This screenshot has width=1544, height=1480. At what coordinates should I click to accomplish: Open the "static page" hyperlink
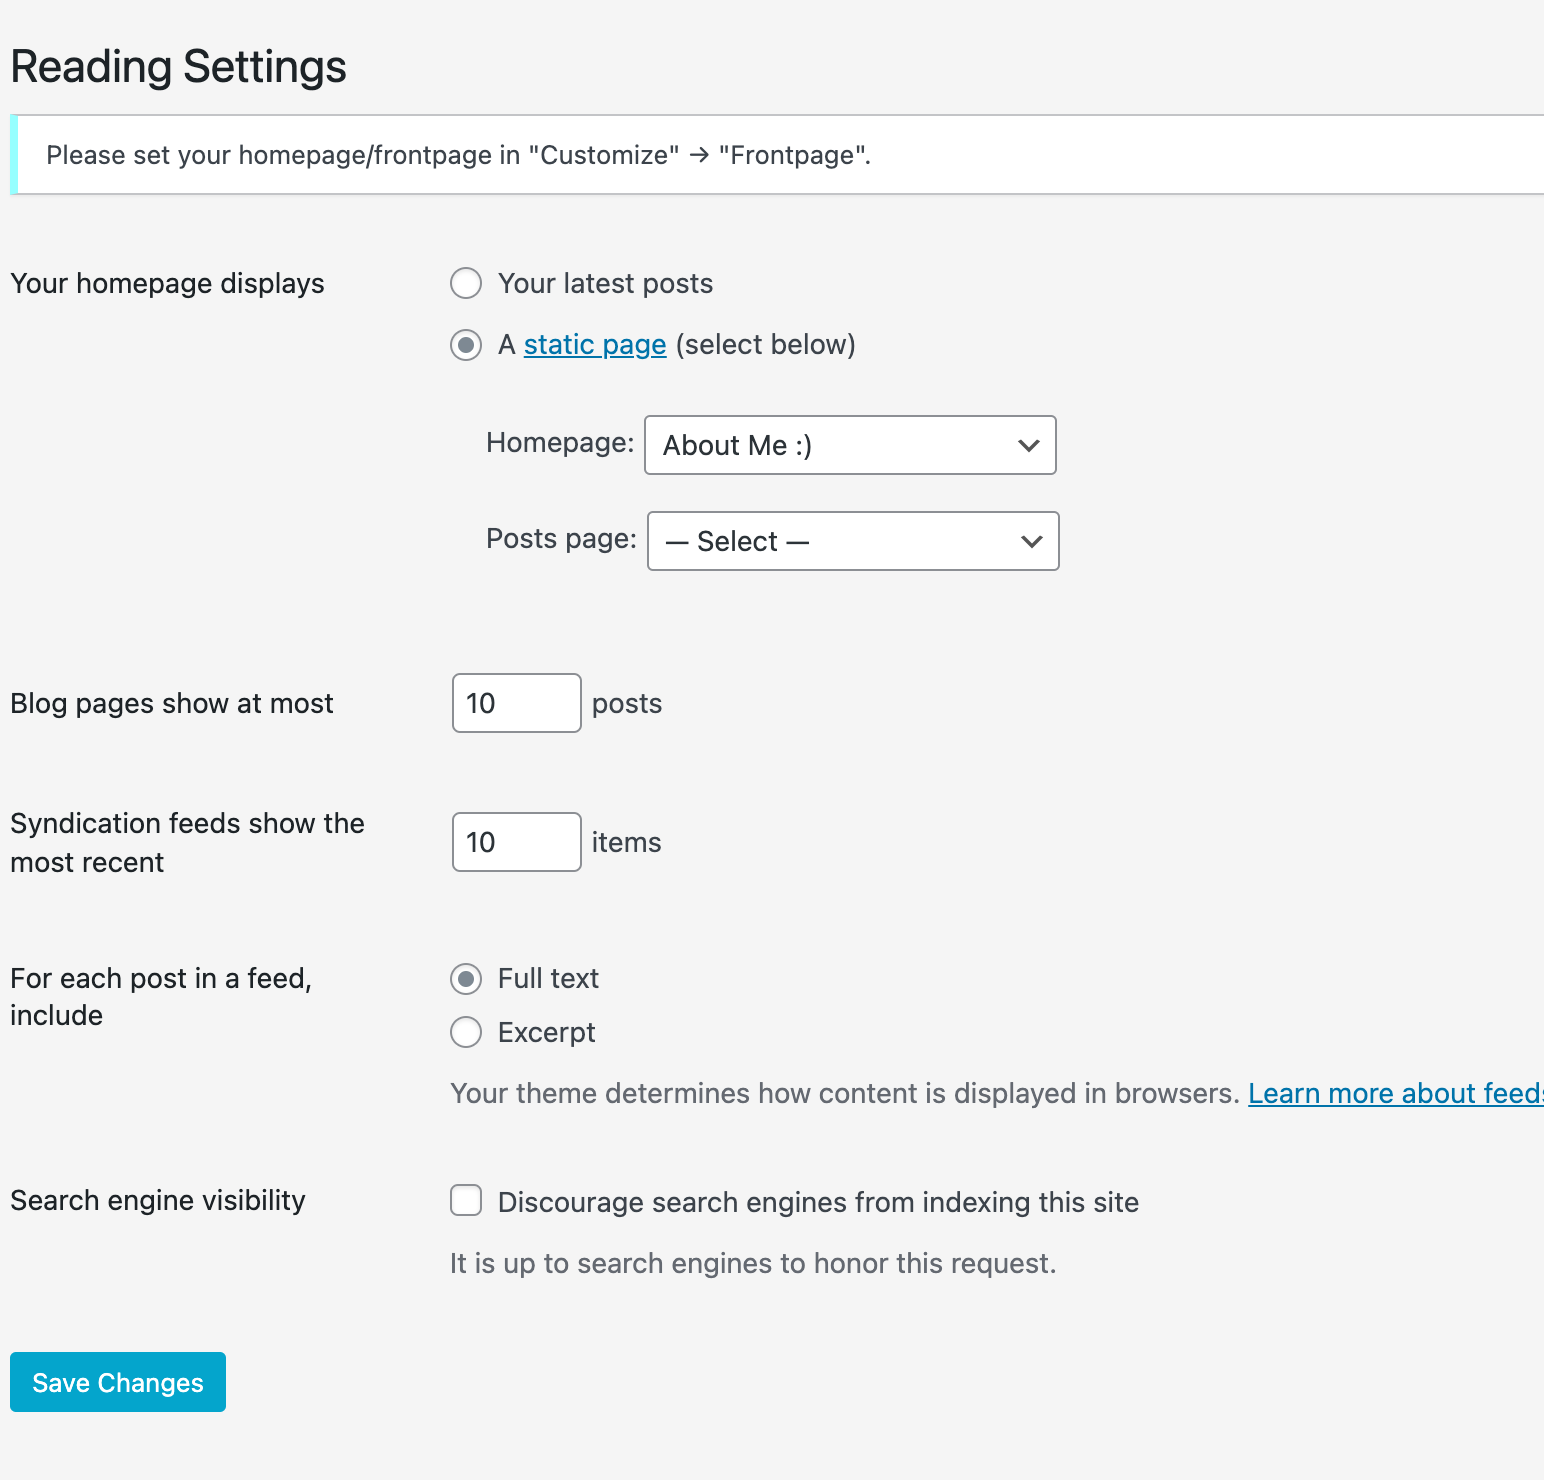[x=594, y=345]
